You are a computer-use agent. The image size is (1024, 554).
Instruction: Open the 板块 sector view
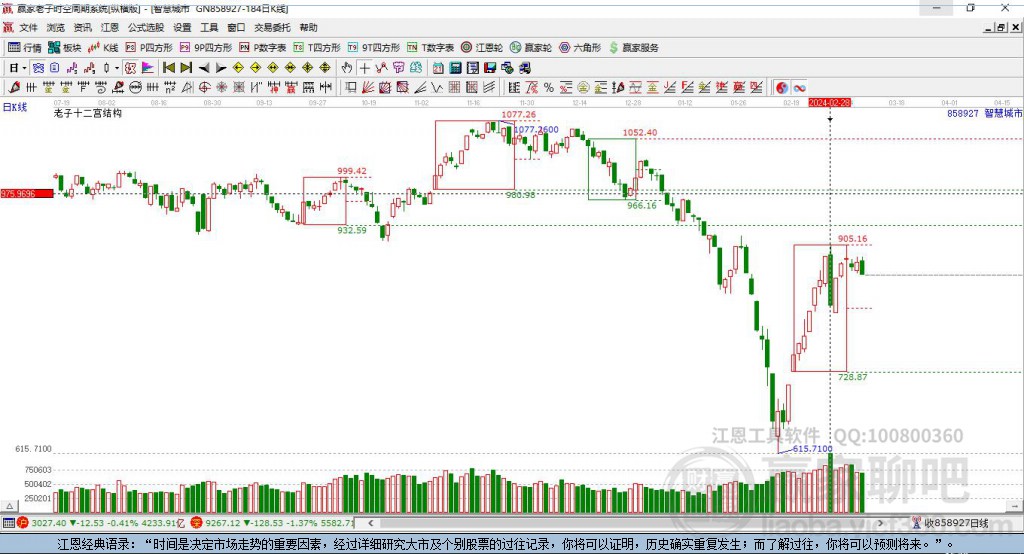[x=64, y=48]
